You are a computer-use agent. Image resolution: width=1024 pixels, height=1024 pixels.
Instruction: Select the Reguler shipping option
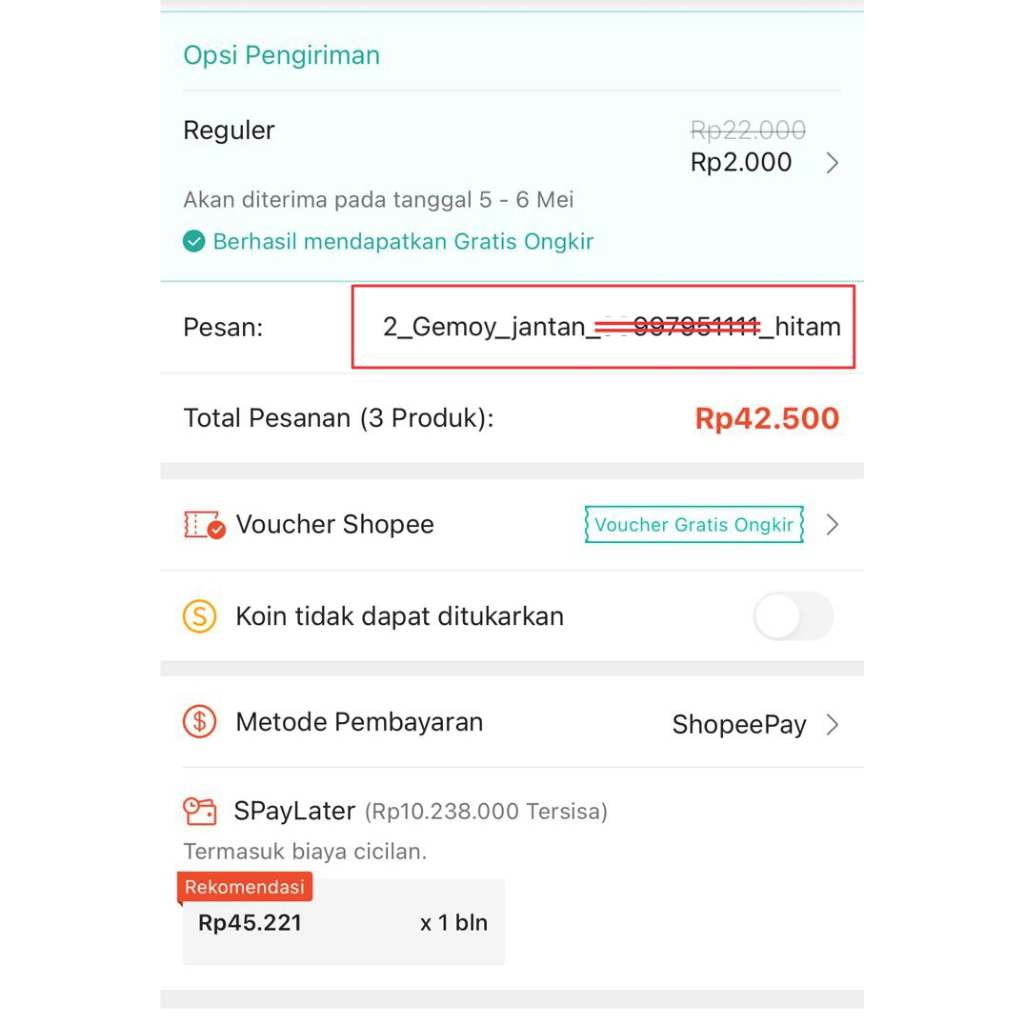point(229,131)
